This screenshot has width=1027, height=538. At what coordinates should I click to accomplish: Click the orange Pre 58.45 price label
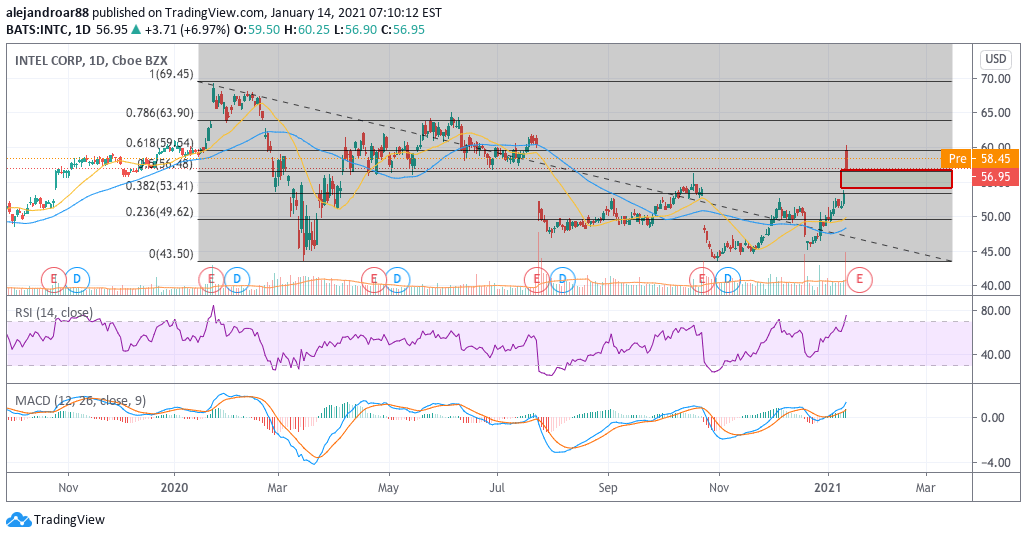click(980, 159)
